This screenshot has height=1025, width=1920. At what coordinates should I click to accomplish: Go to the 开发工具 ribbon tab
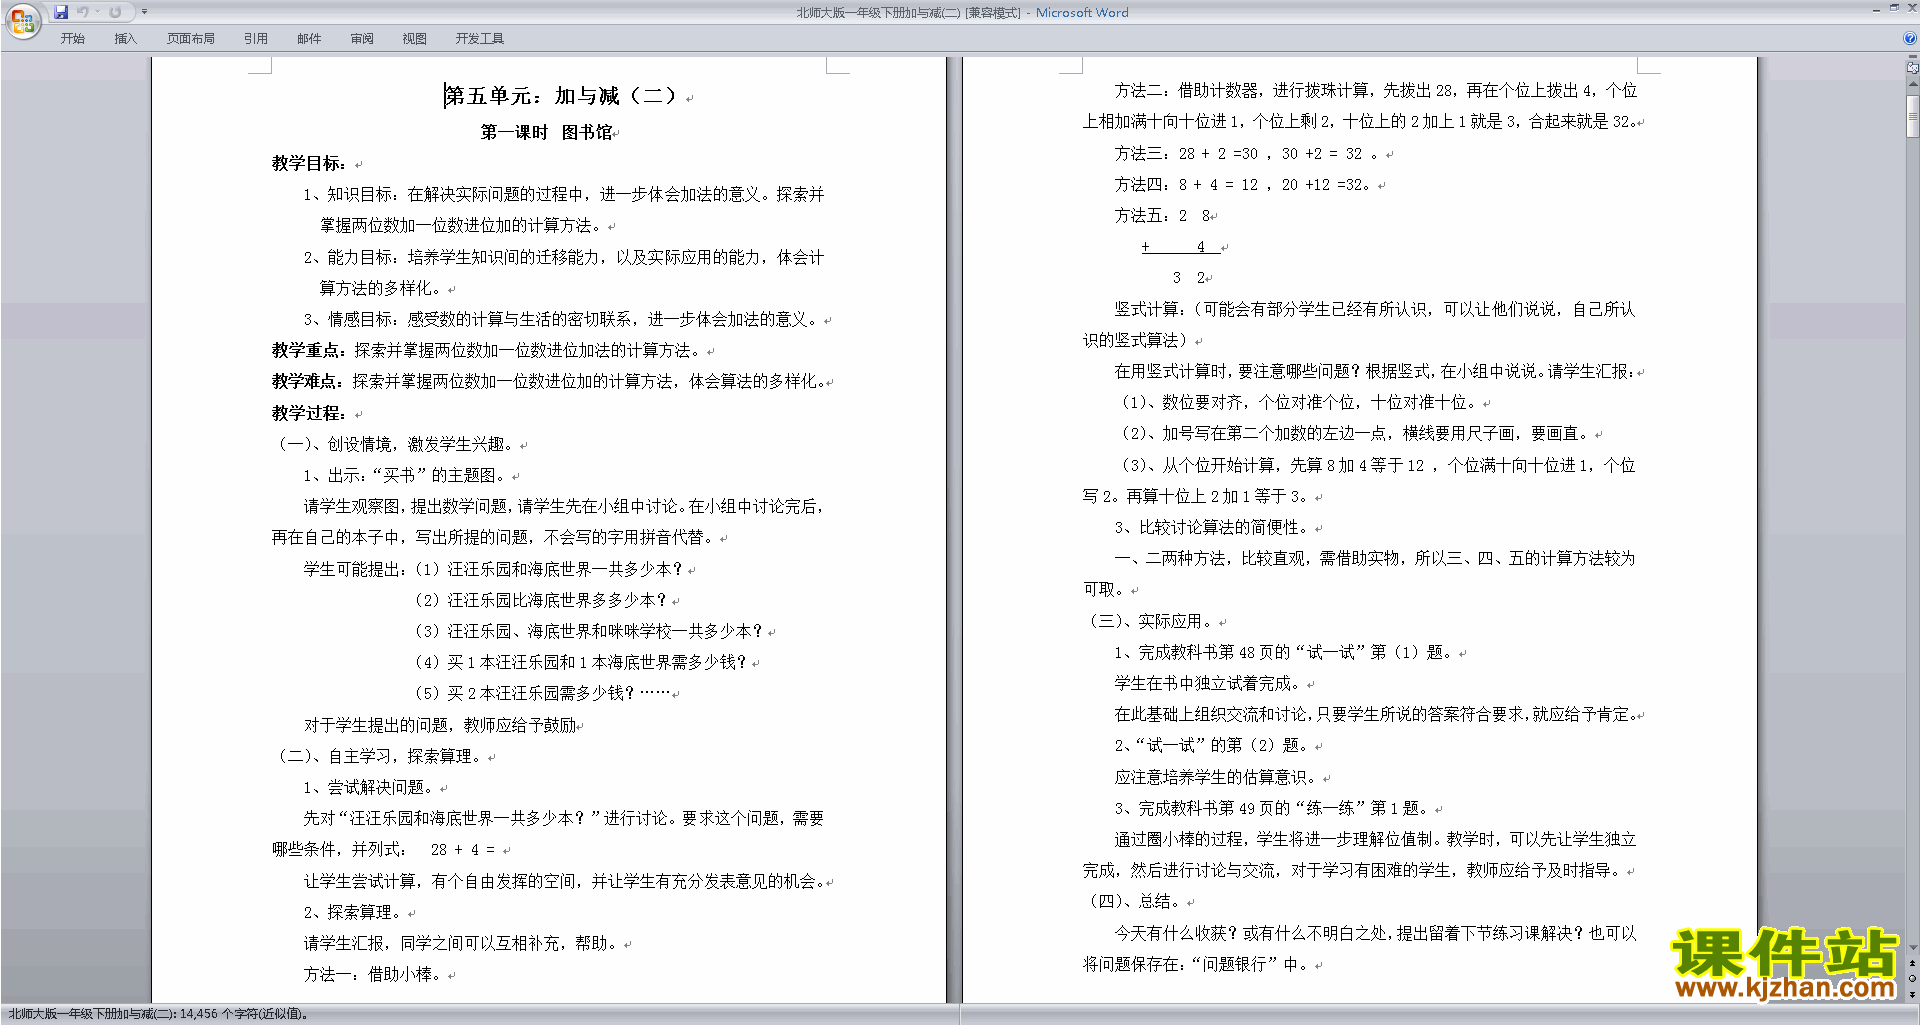click(480, 39)
